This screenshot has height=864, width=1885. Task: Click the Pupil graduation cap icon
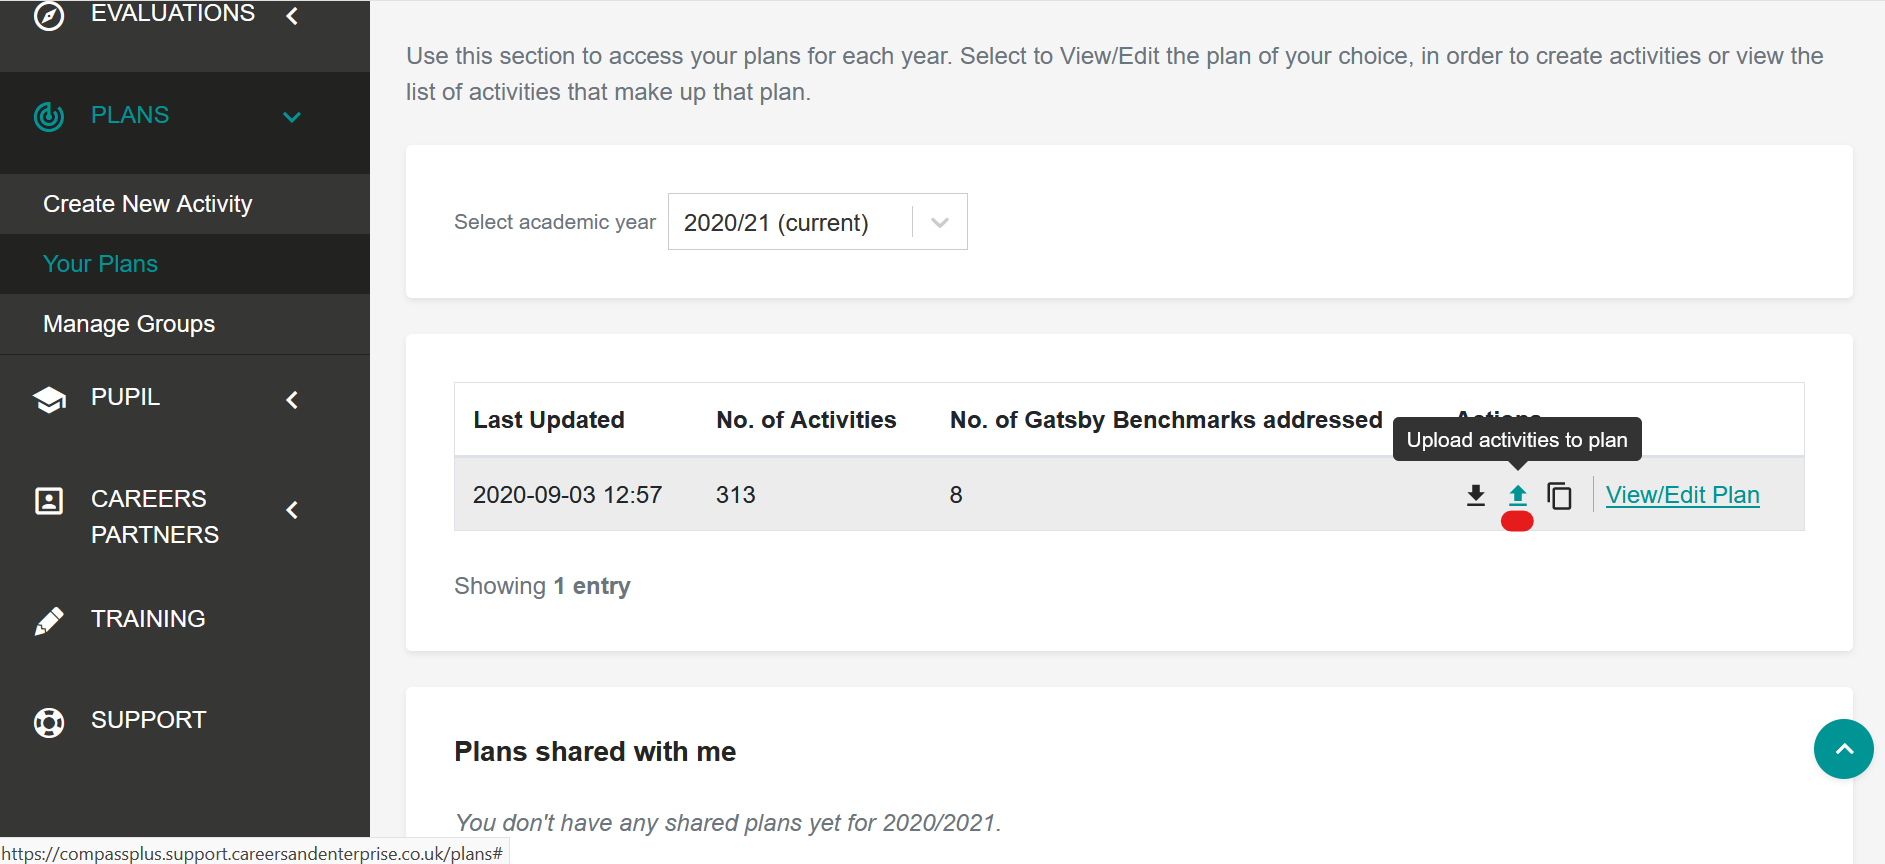pyautogui.click(x=49, y=399)
